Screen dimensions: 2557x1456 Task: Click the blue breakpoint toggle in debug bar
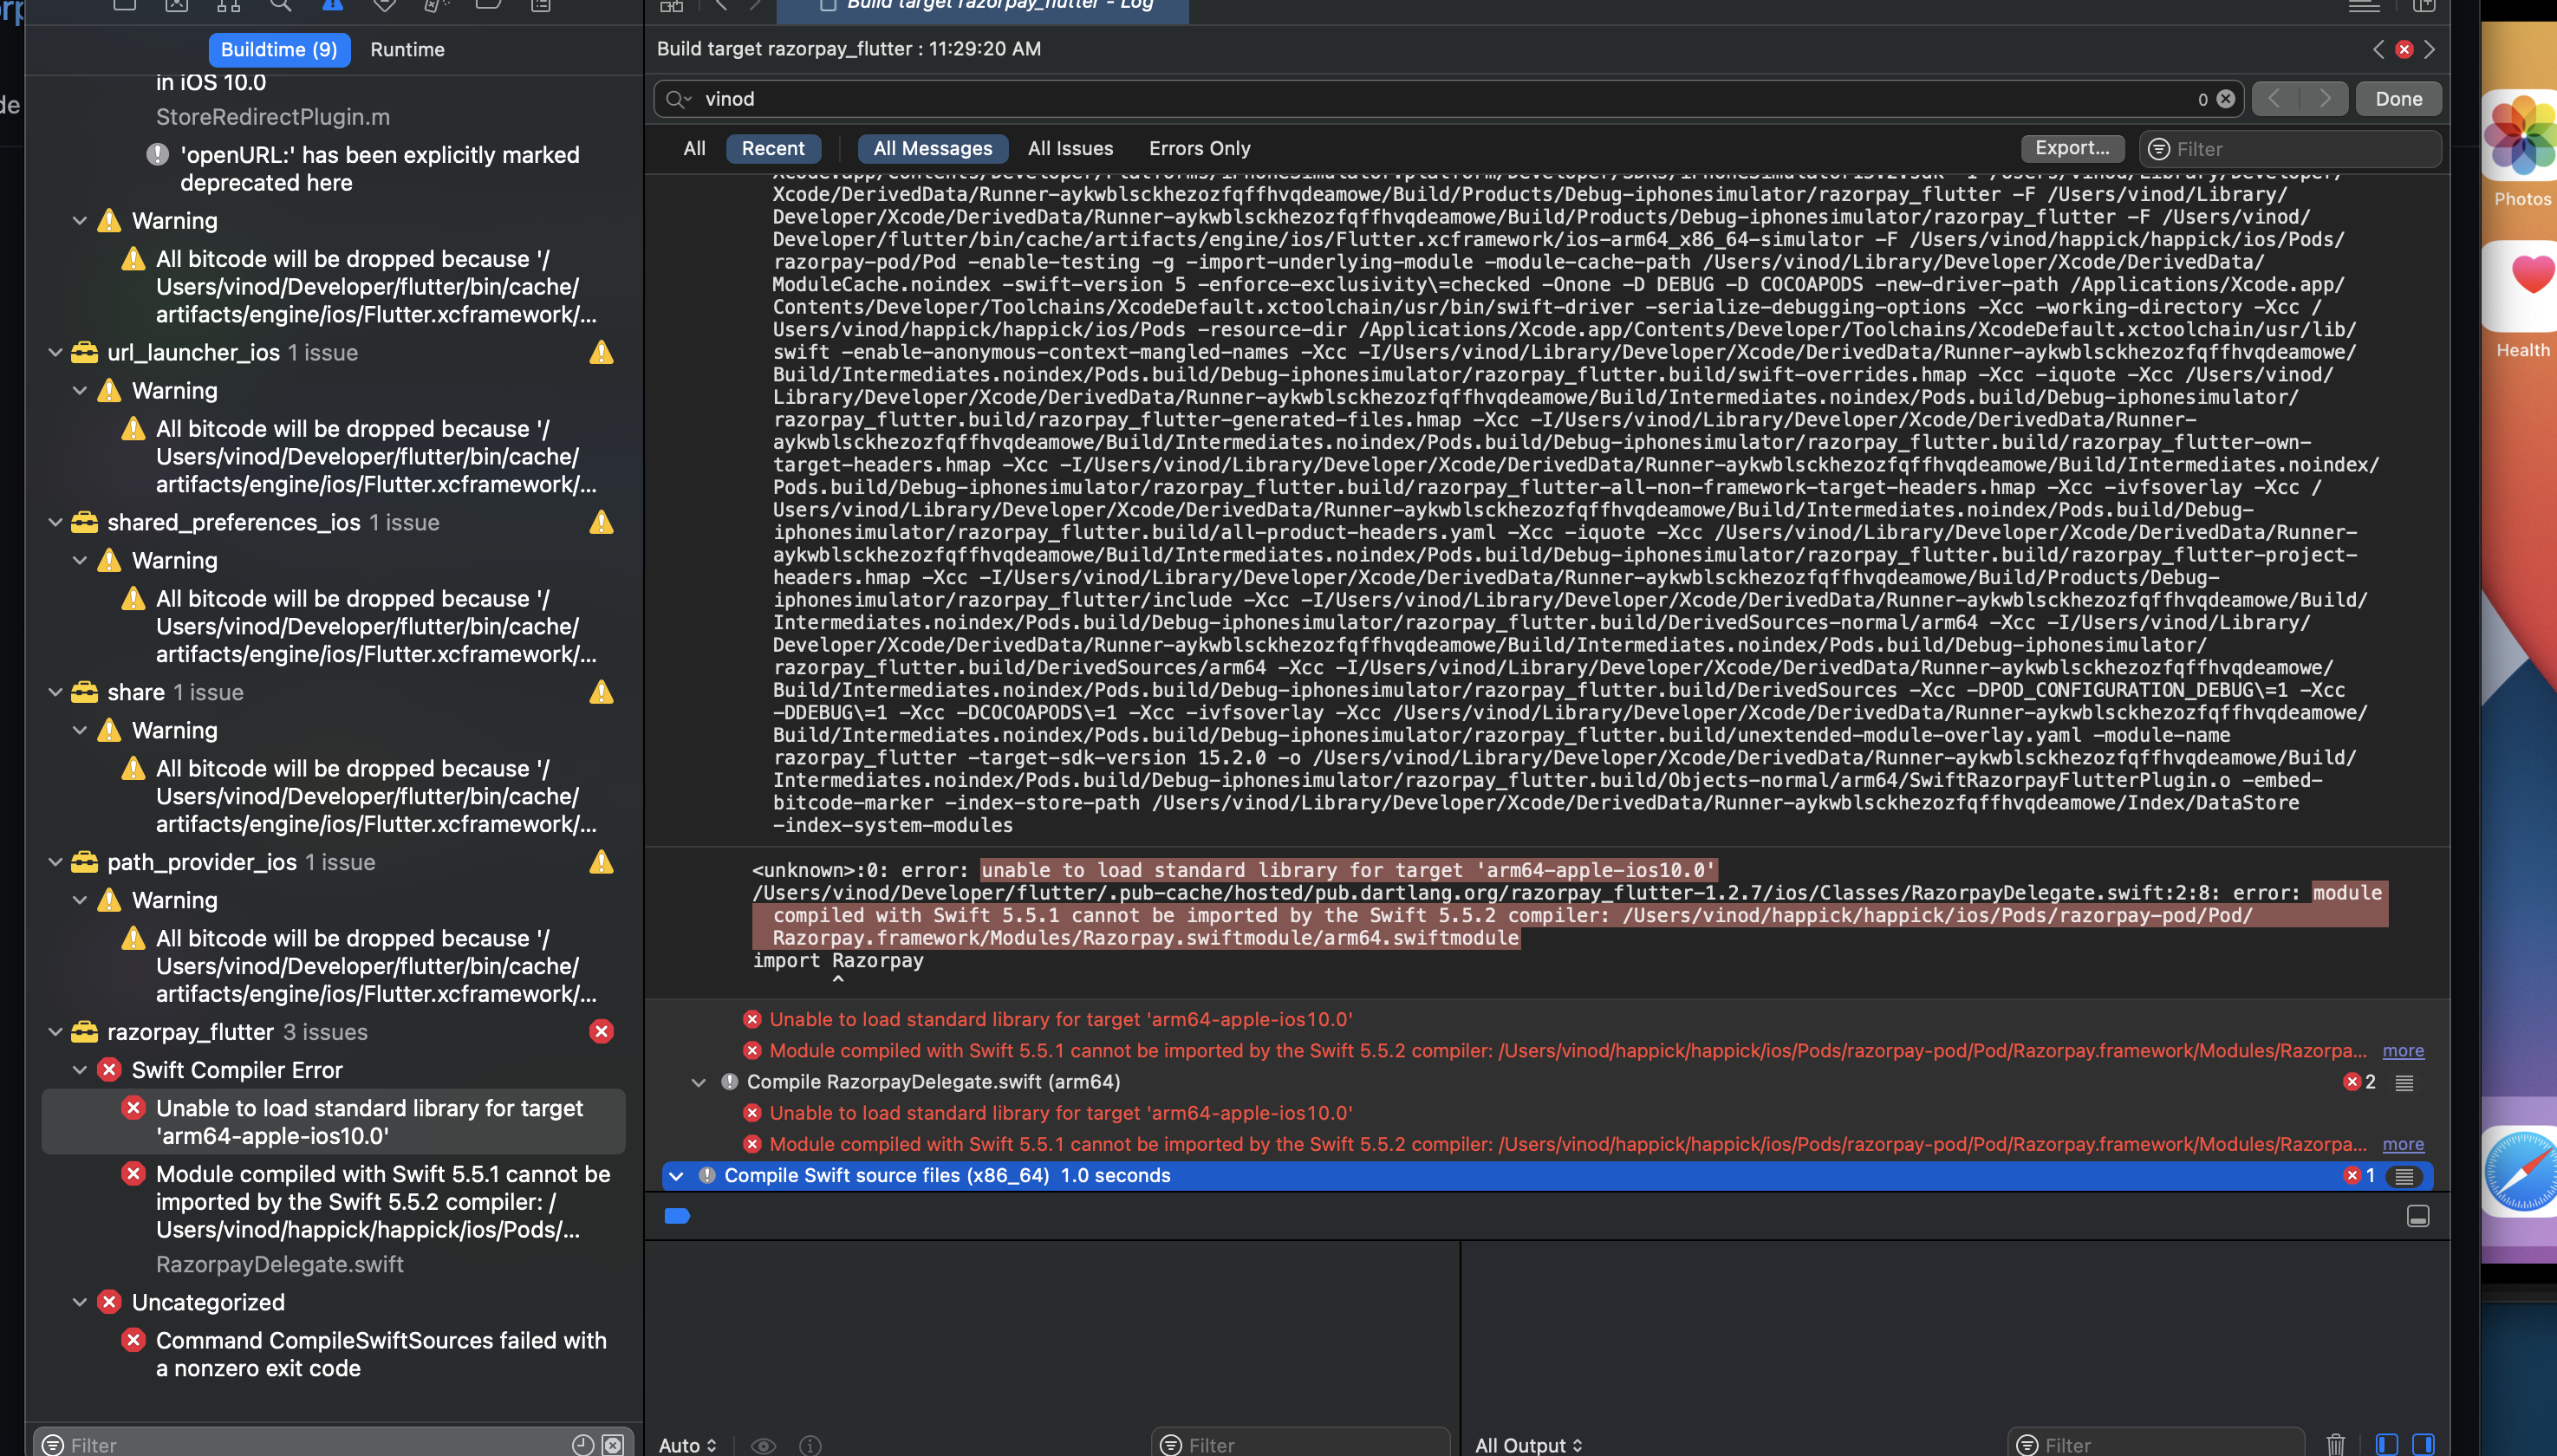(x=677, y=1216)
